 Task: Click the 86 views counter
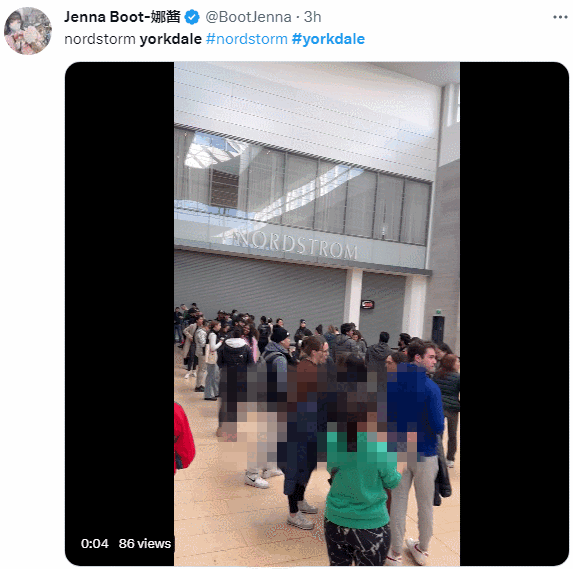145,543
